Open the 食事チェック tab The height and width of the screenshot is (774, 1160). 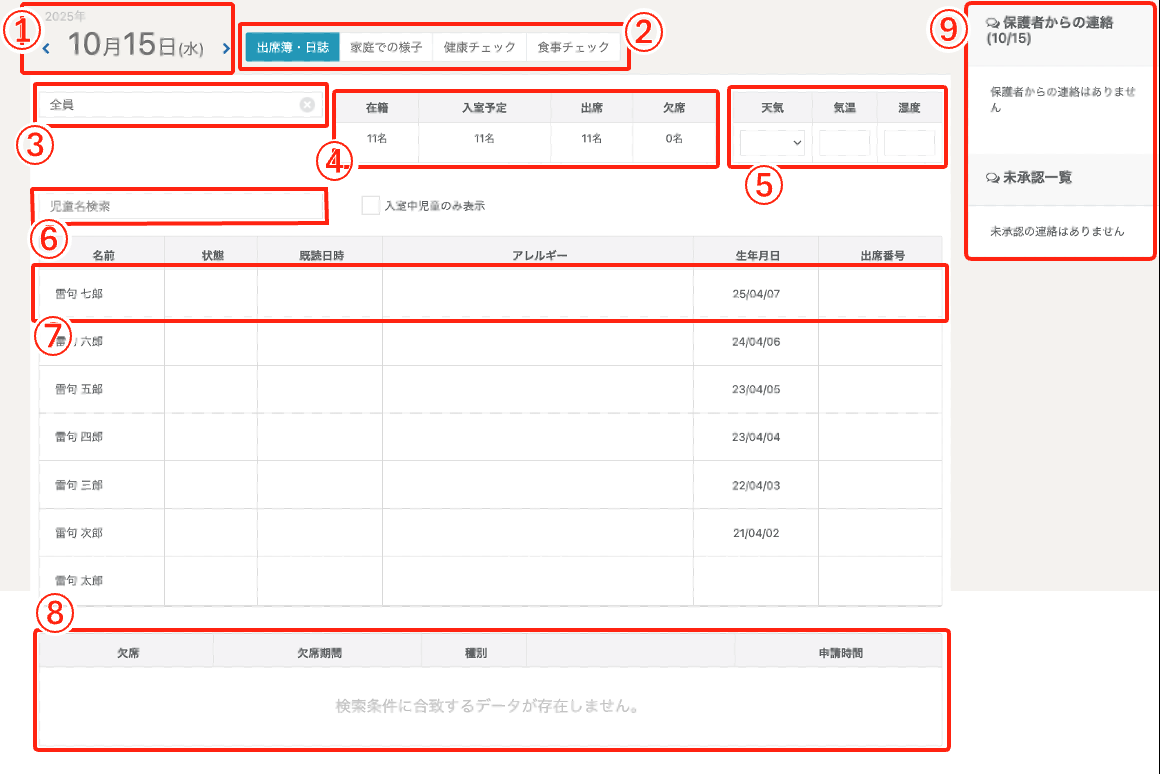(573, 47)
